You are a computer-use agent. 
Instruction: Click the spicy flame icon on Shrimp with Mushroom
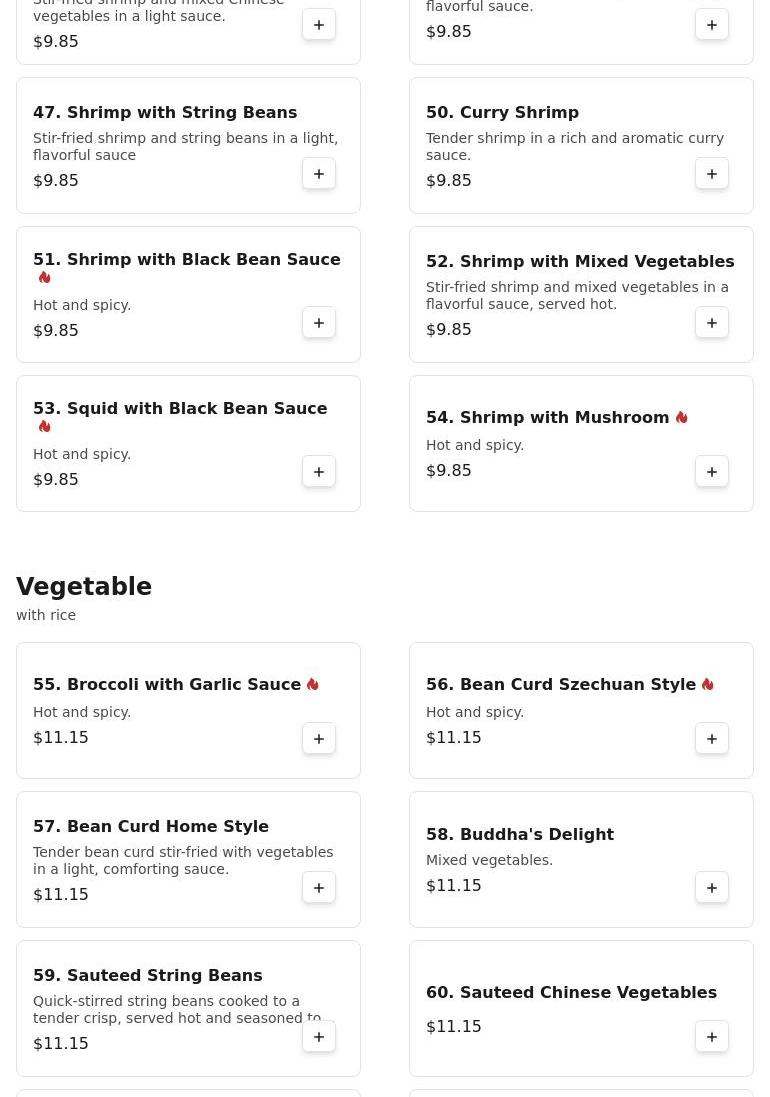(x=681, y=417)
